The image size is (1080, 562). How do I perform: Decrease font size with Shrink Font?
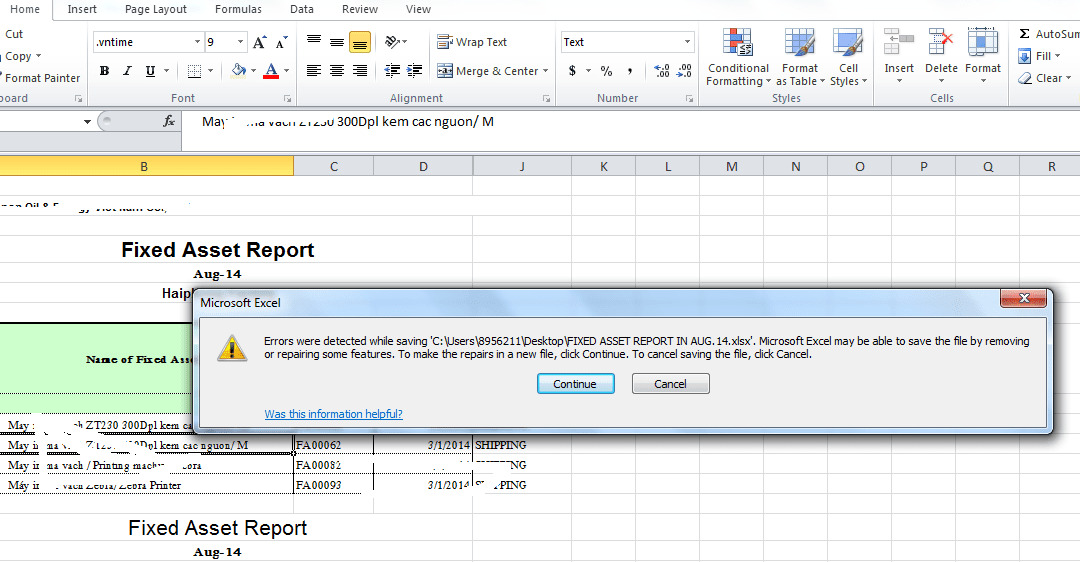281,43
